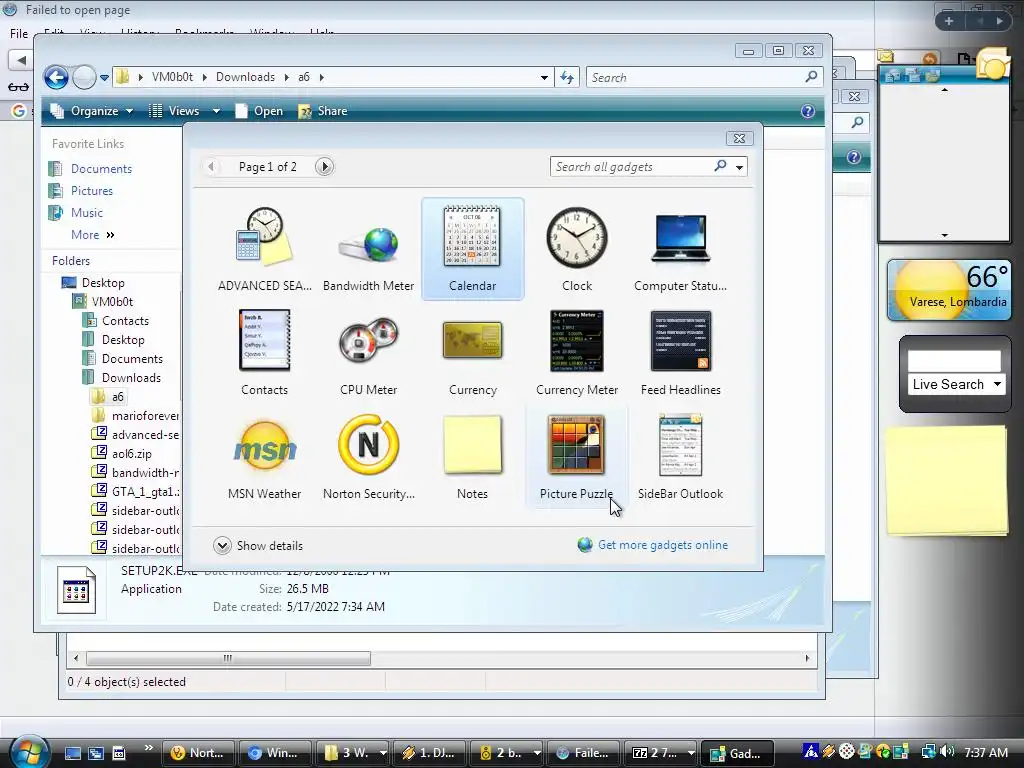This screenshot has height=768, width=1024.
Task: Open gadget search options dropdown arrow
Action: pyautogui.click(x=739, y=167)
